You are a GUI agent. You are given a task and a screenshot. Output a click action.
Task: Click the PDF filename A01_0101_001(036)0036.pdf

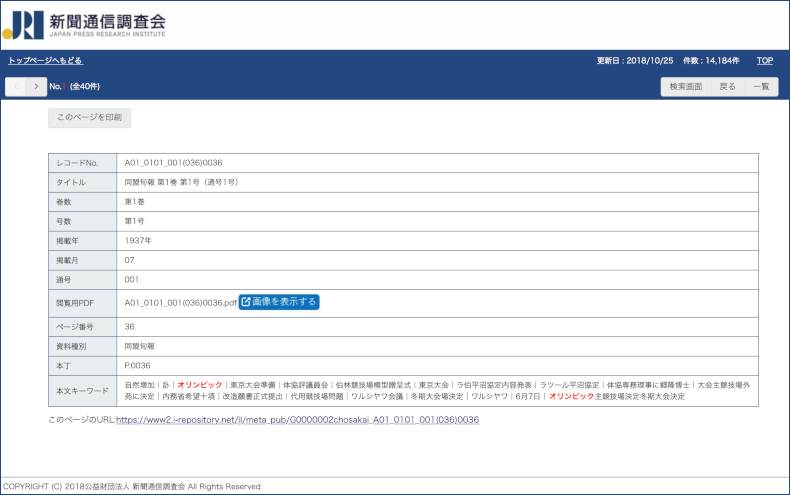click(180, 302)
